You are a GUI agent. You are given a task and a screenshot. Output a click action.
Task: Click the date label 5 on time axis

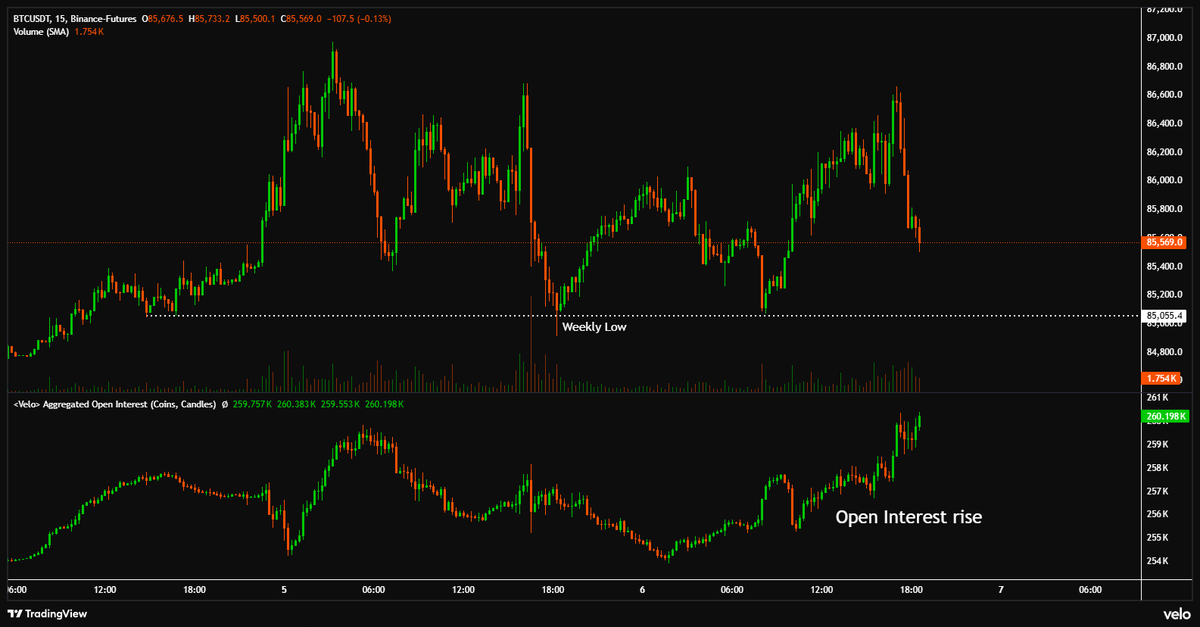click(284, 590)
